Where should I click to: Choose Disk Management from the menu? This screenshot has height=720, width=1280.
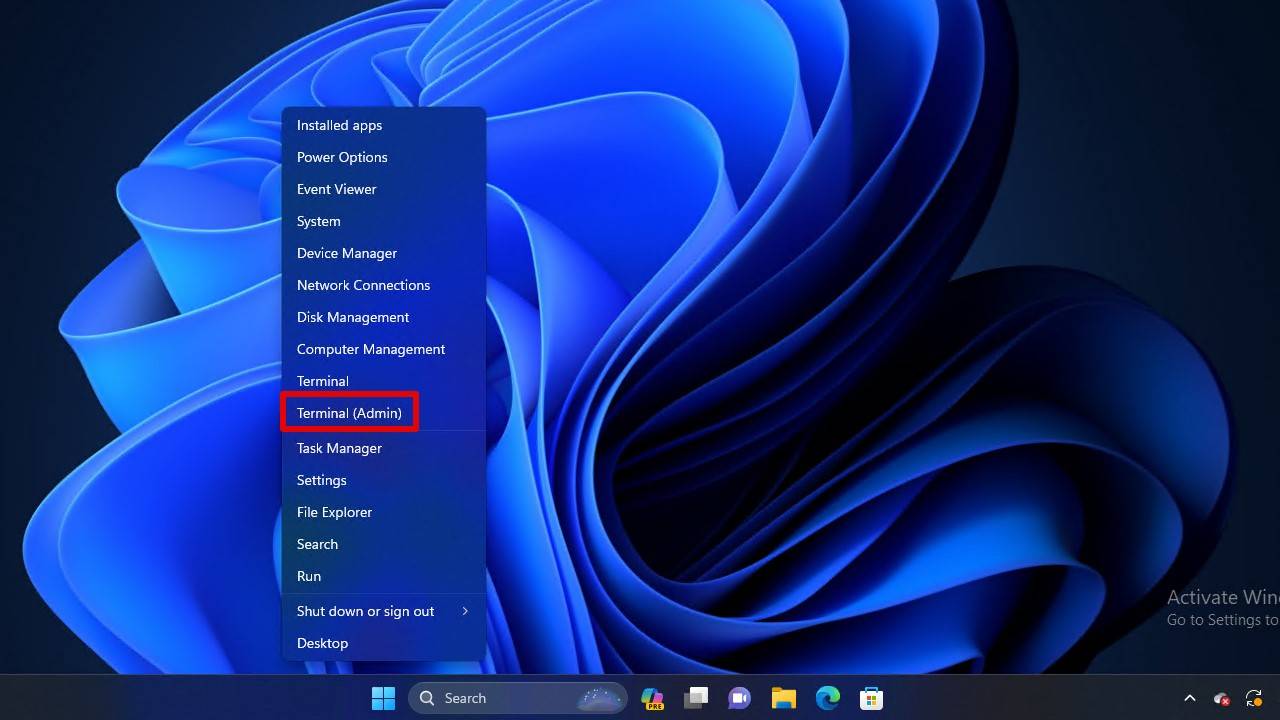(x=353, y=317)
